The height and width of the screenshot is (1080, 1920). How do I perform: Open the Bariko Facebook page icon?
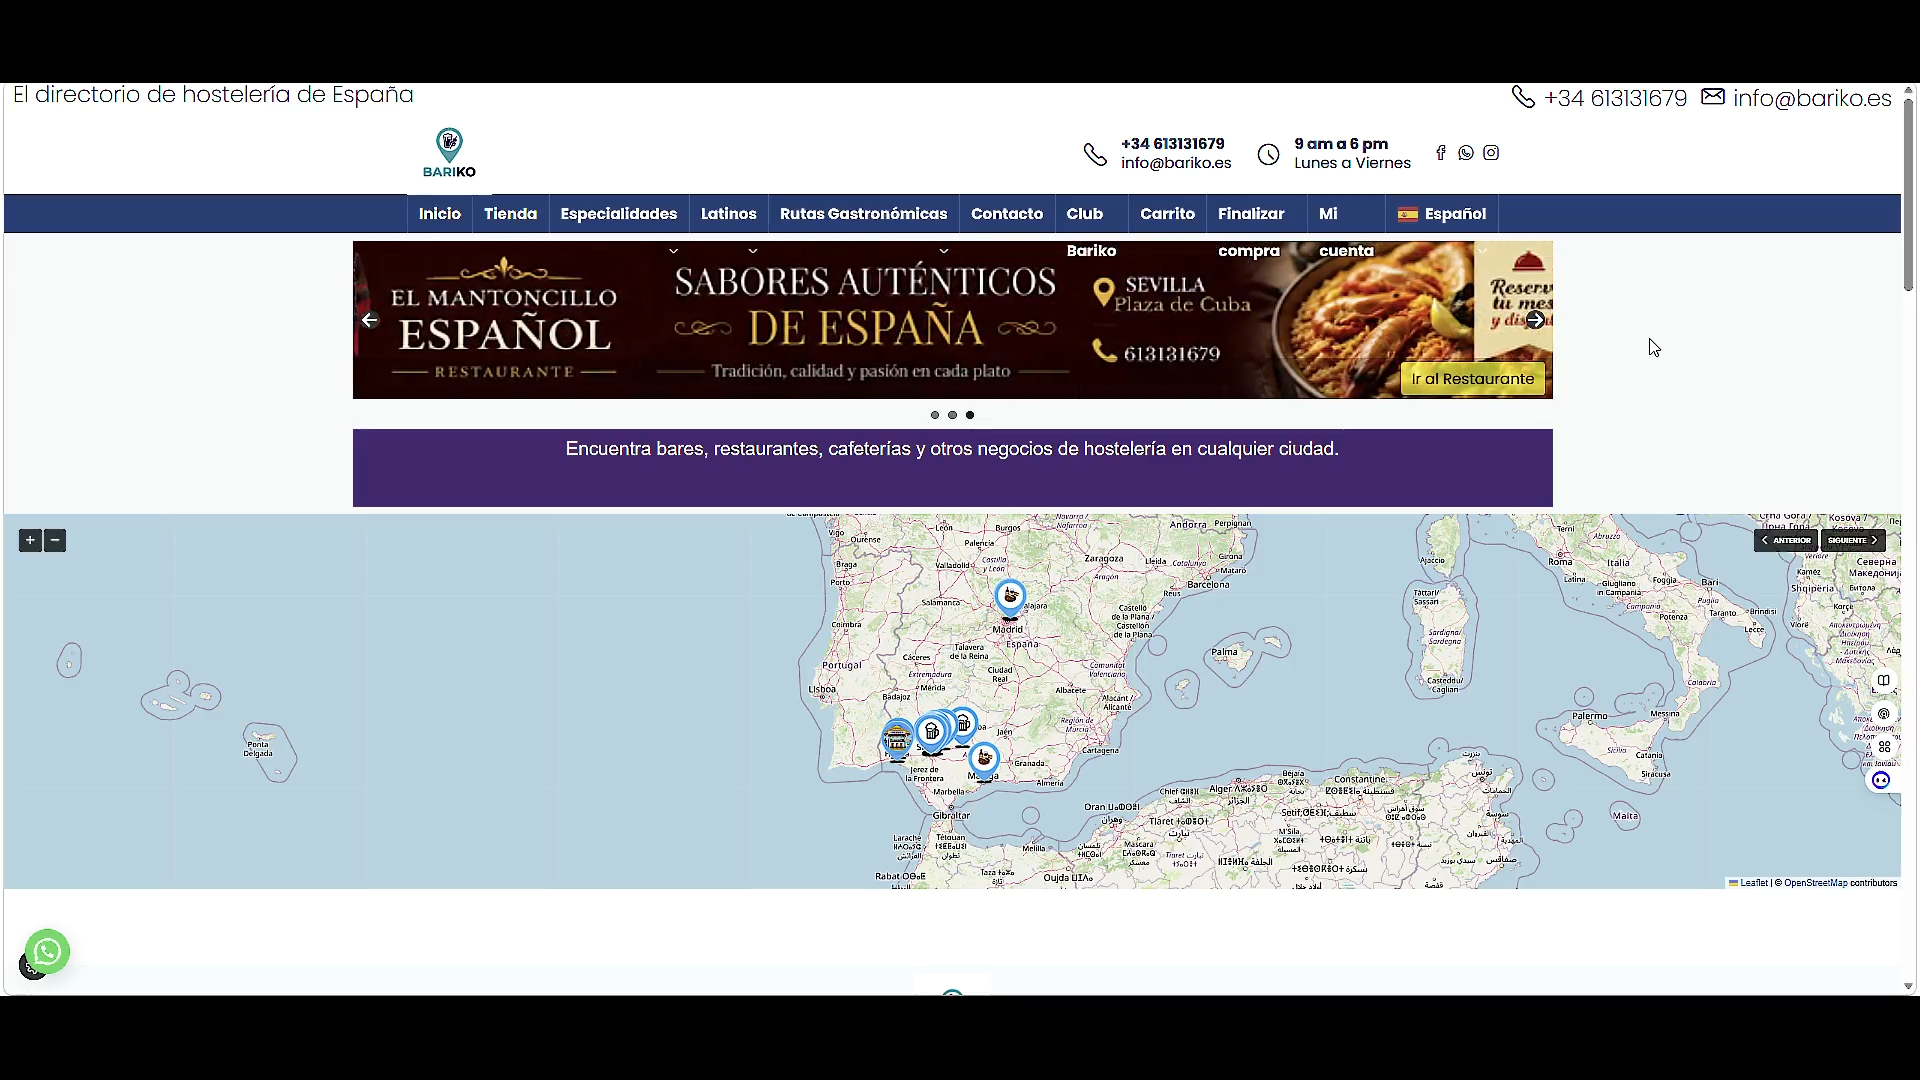tap(1441, 153)
